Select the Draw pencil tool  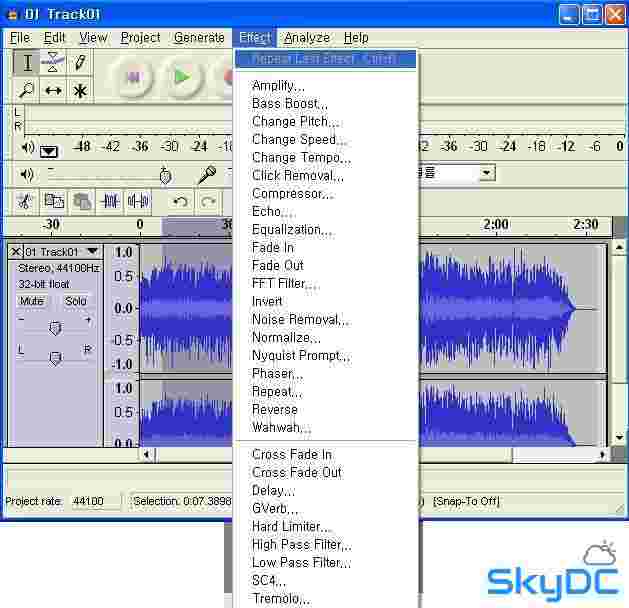coord(79,63)
